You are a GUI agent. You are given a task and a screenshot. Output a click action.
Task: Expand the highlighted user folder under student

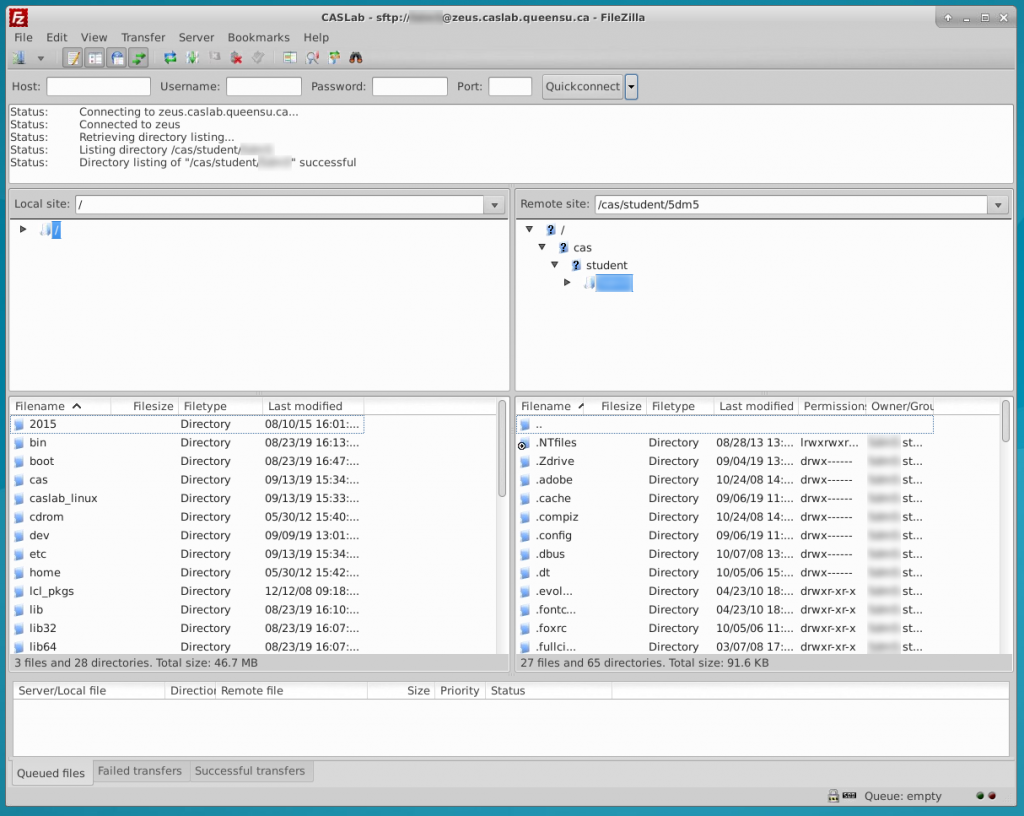[x=567, y=282]
